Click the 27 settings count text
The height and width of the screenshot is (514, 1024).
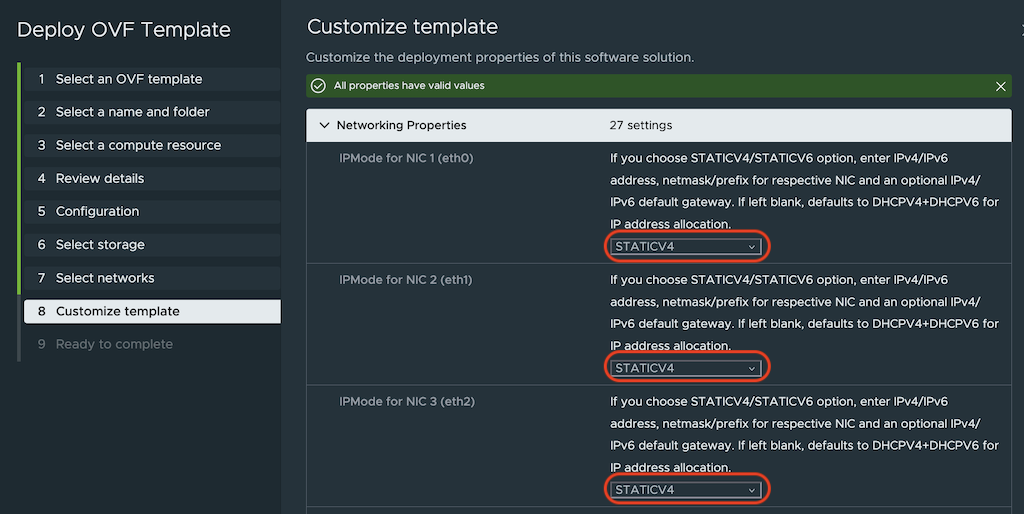tap(640, 126)
